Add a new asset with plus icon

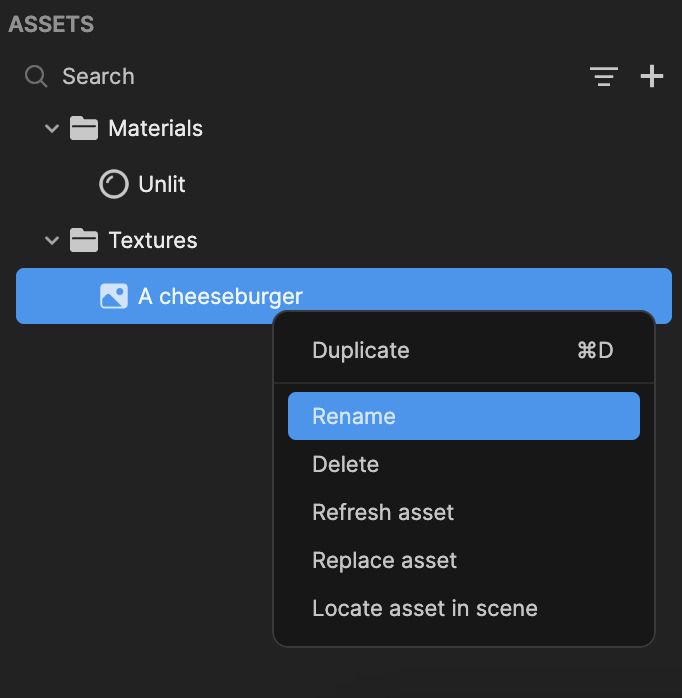coord(652,76)
